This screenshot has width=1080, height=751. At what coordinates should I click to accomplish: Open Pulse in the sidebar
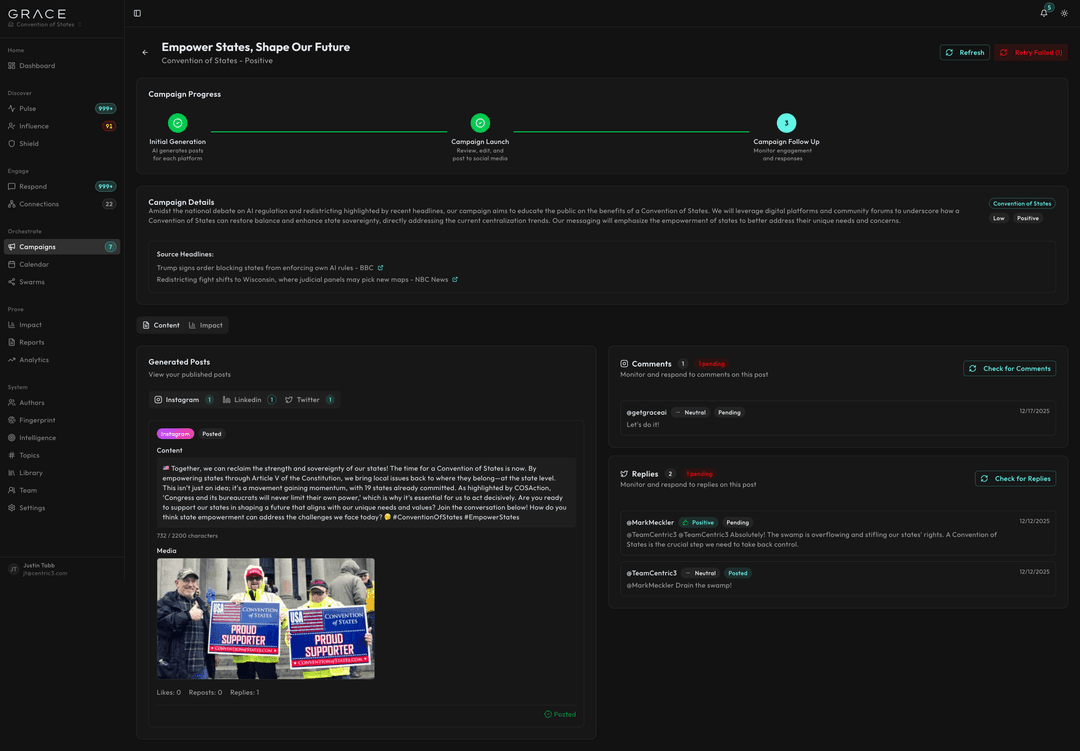coord(28,108)
